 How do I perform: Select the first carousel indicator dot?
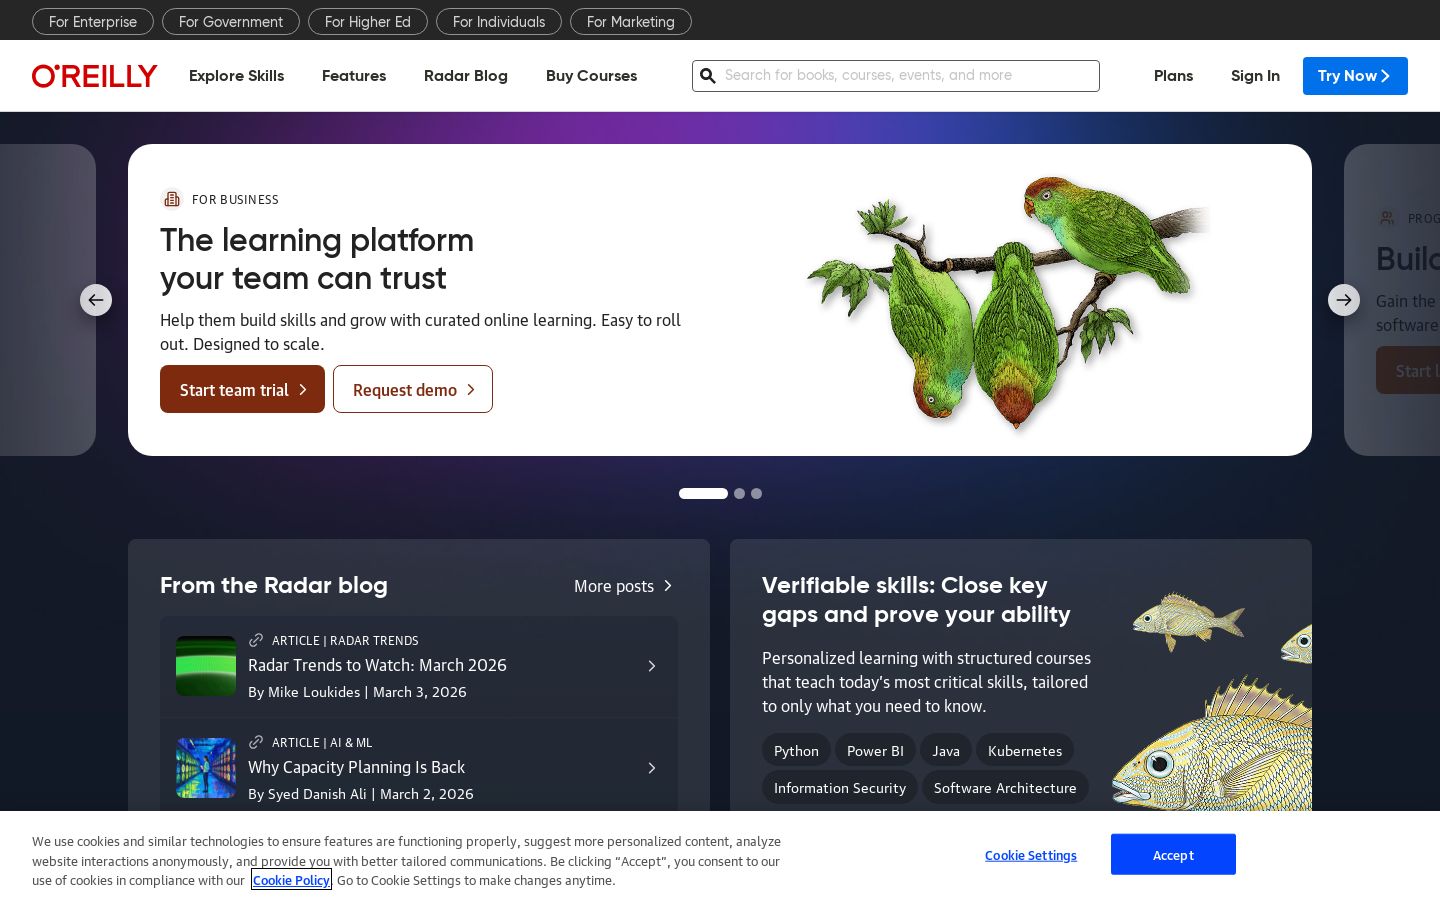[x=703, y=493]
